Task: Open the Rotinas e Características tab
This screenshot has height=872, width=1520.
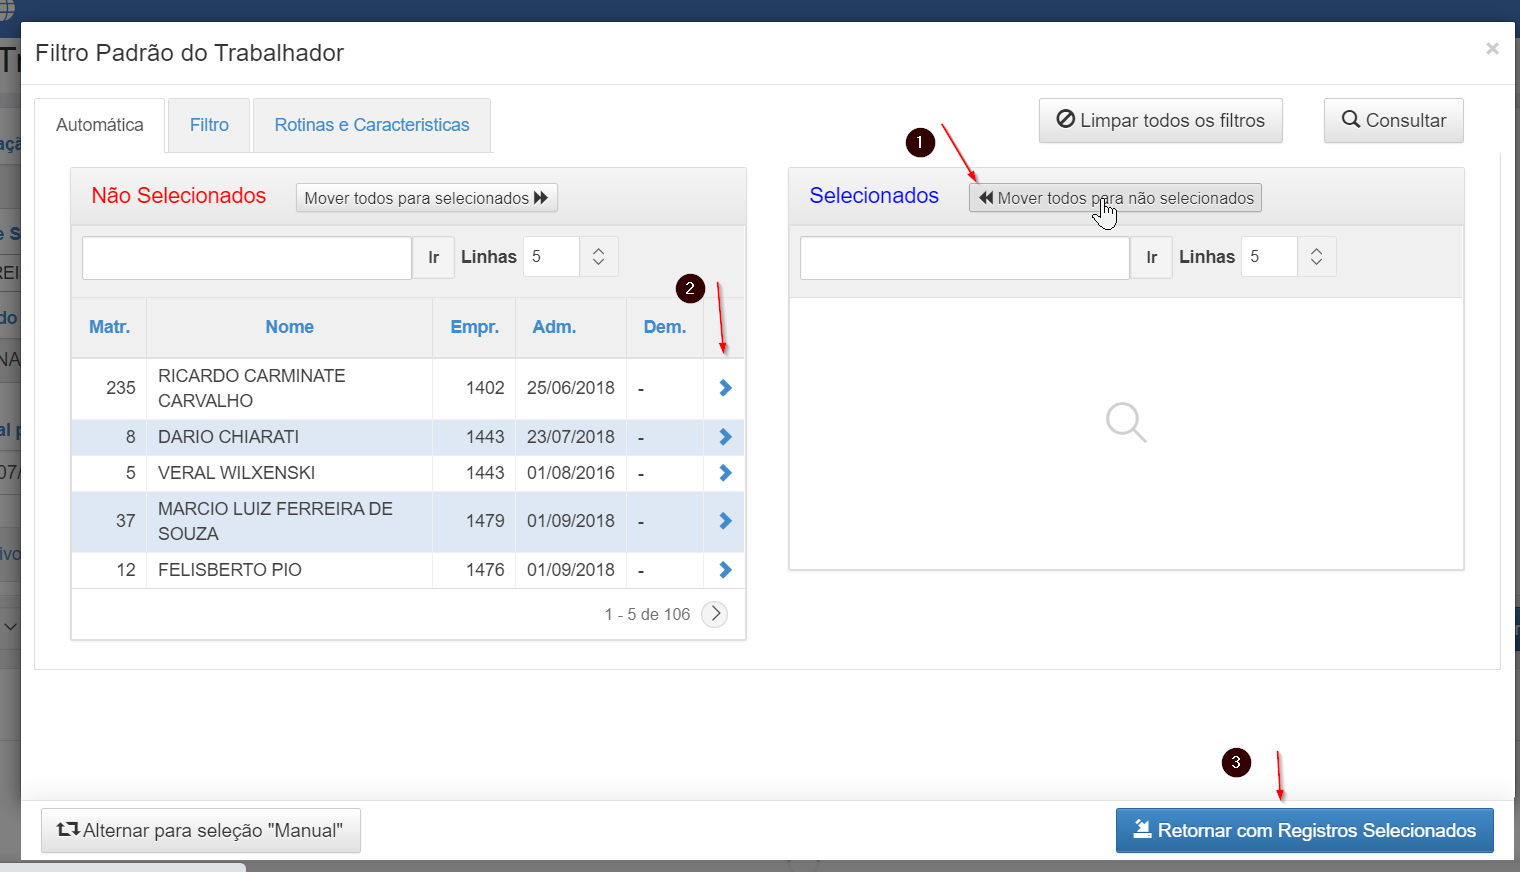Action: click(x=372, y=125)
